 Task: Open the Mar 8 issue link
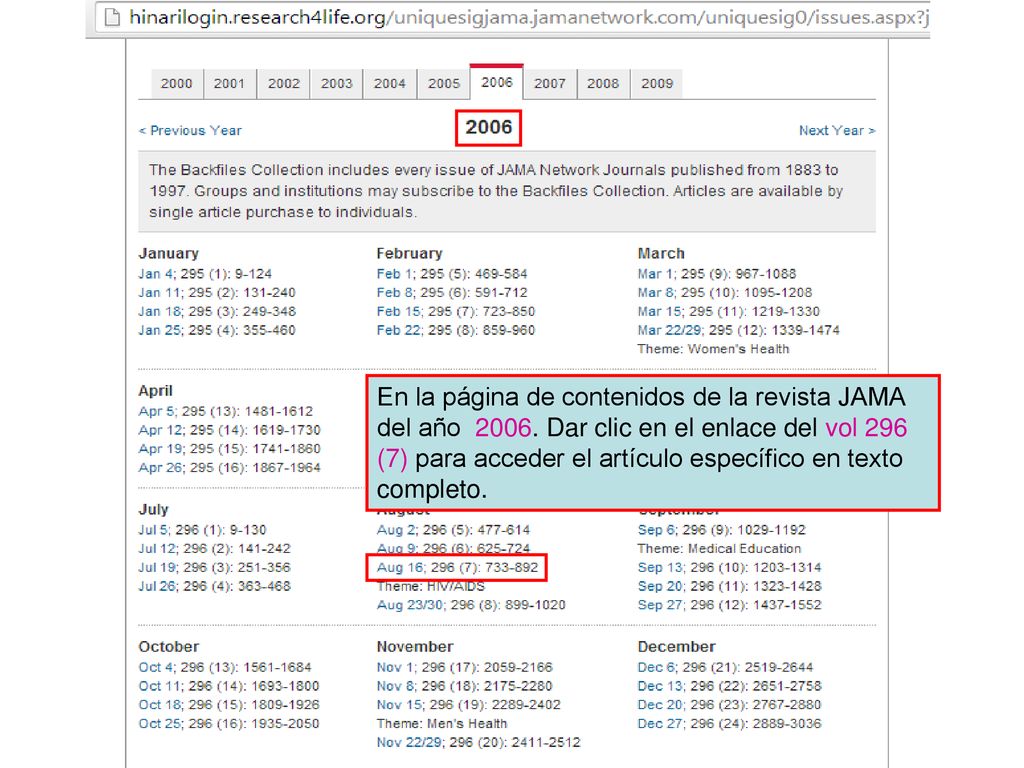click(657, 293)
